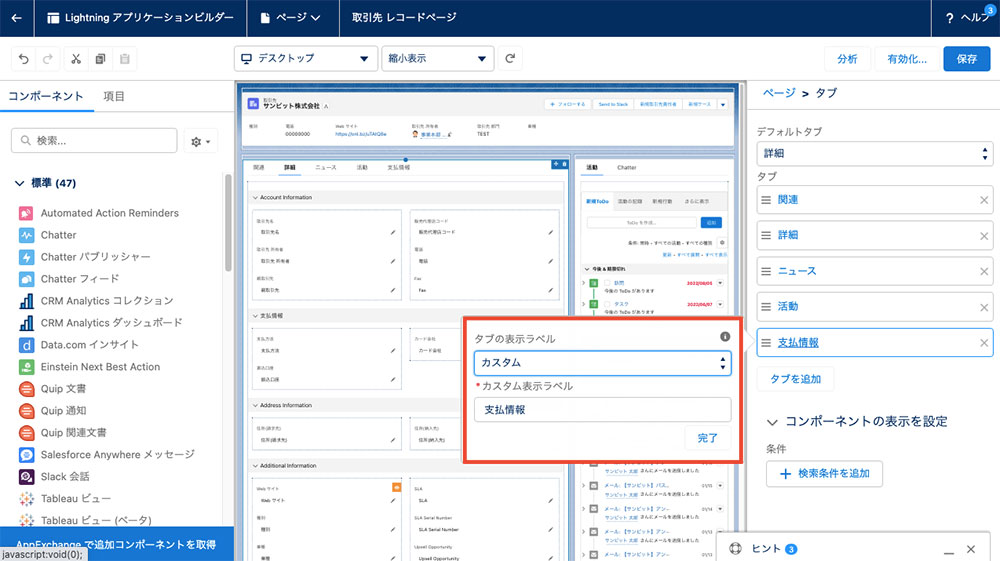Click the copy icon
This screenshot has height=561, width=1000.
point(100,59)
